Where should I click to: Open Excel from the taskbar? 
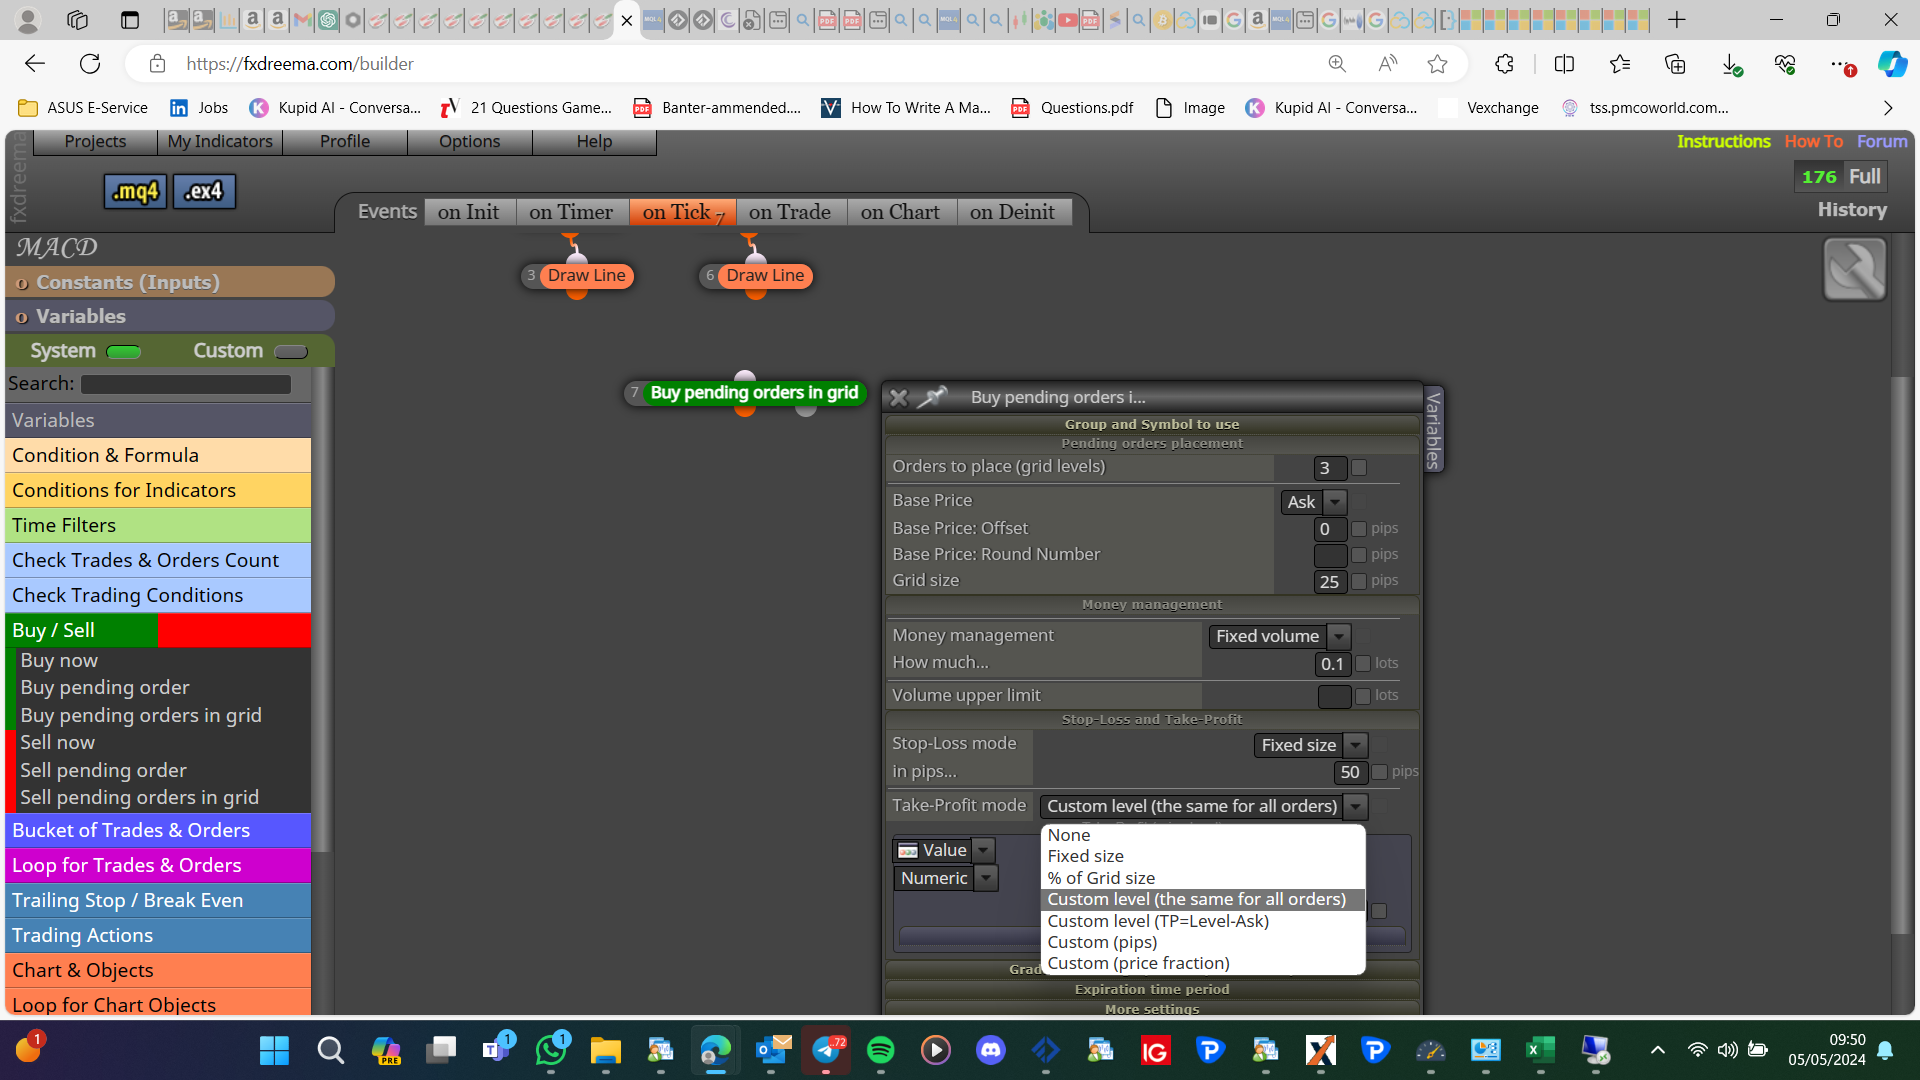click(1540, 1050)
